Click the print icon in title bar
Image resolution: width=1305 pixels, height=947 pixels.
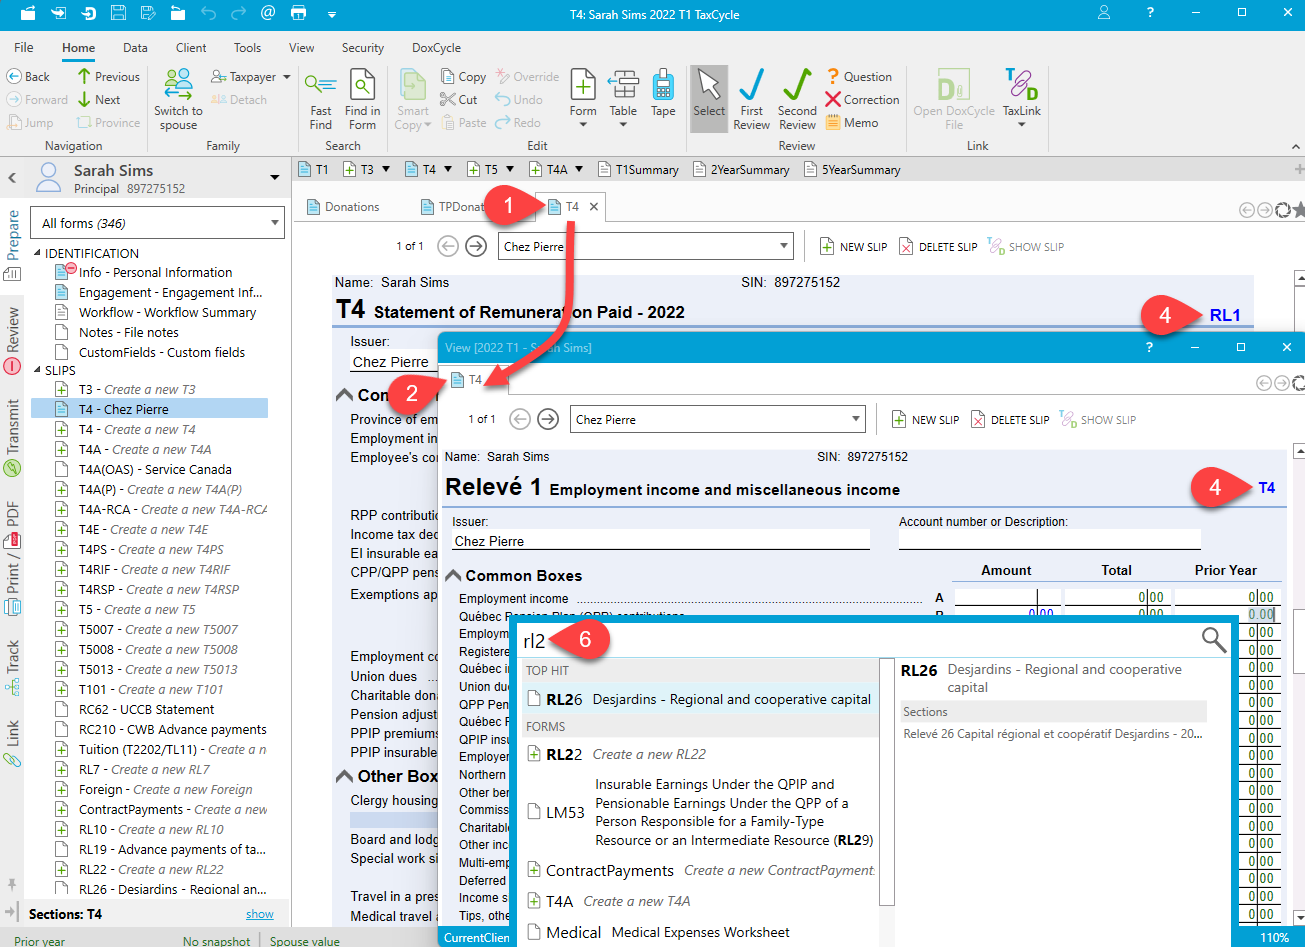click(298, 13)
